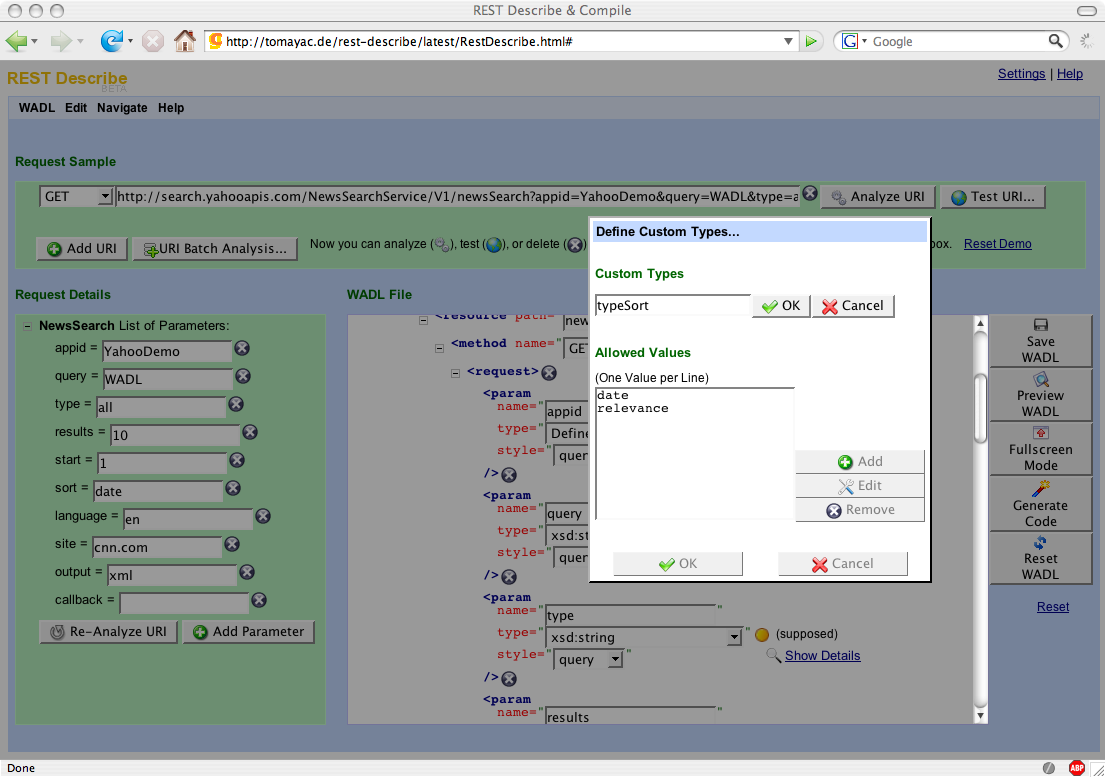
Task: Click the green Go arrow next to the address bar
Action: (x=811, y=42)
